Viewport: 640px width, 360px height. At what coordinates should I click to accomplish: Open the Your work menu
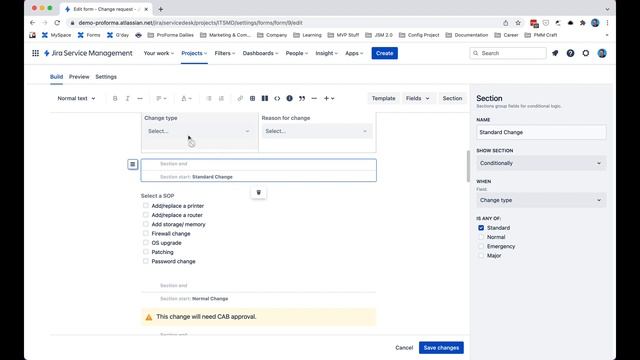(158, 53)
